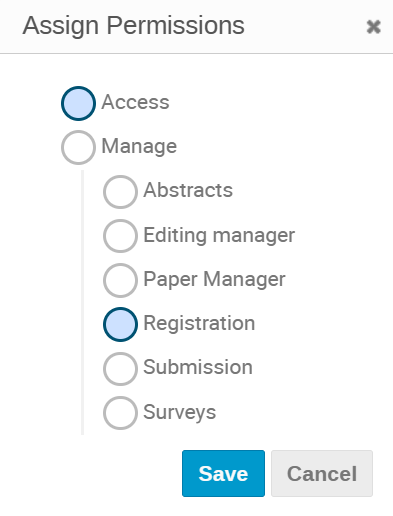This screenshot has height=516, width=393.
Task: Tick the Editing manager circle
Action: [120, 236]
